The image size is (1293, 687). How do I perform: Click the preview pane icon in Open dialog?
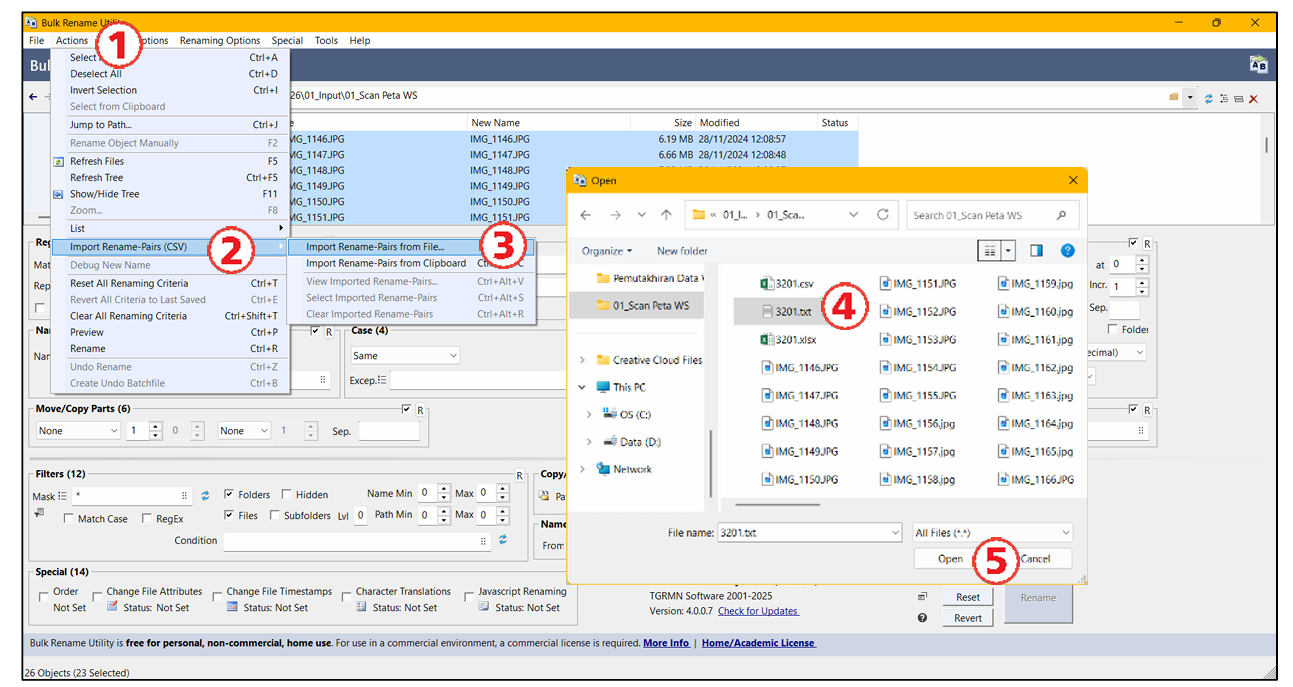click(x=1036, y=250)
